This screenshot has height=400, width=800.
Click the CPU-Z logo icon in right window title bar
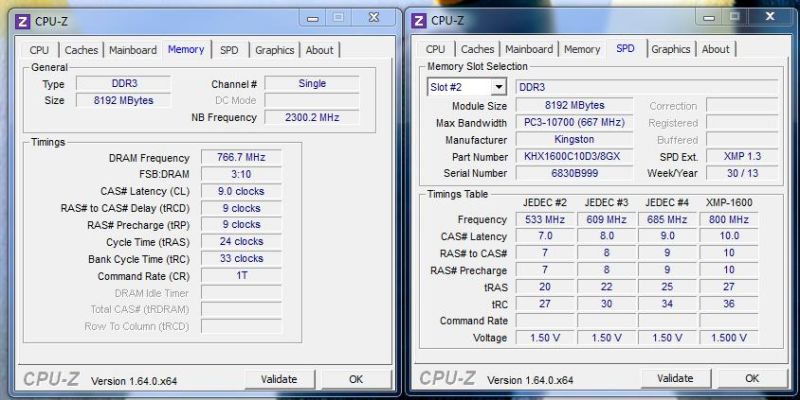coord(418,20)
